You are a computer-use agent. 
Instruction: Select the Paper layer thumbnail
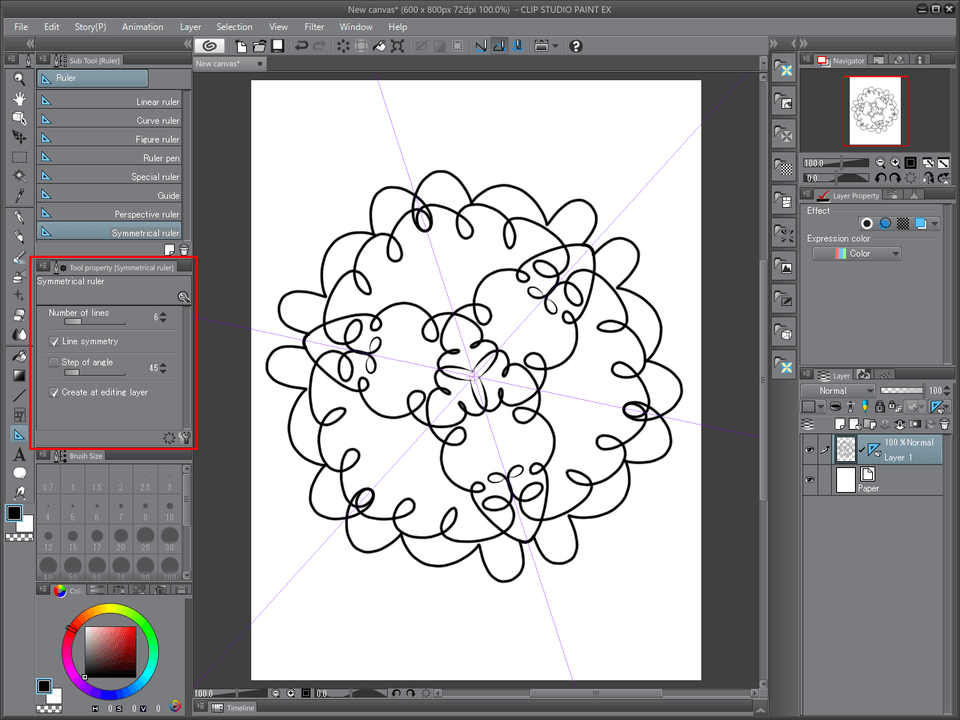pyautogui.click(x=846, y=480)
